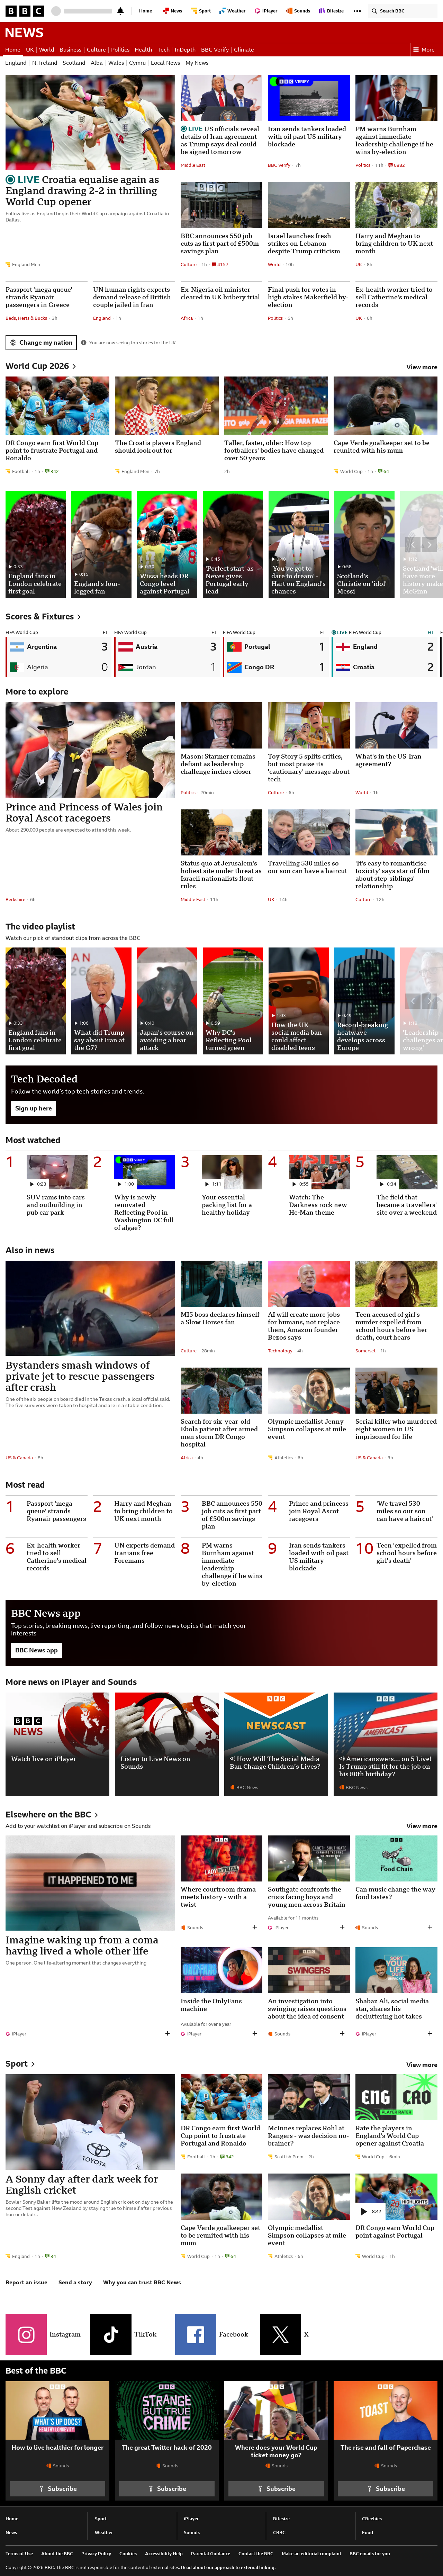This screenshot has width=443, height=2576.
Task: Open the More menu in the news bar
Action: (424, 49)
